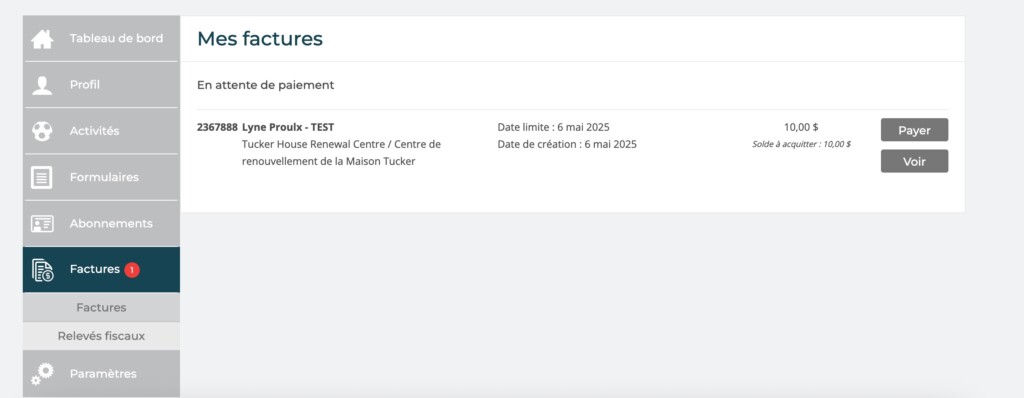Click the person silhouette Profil icon

tap(42, 86)
